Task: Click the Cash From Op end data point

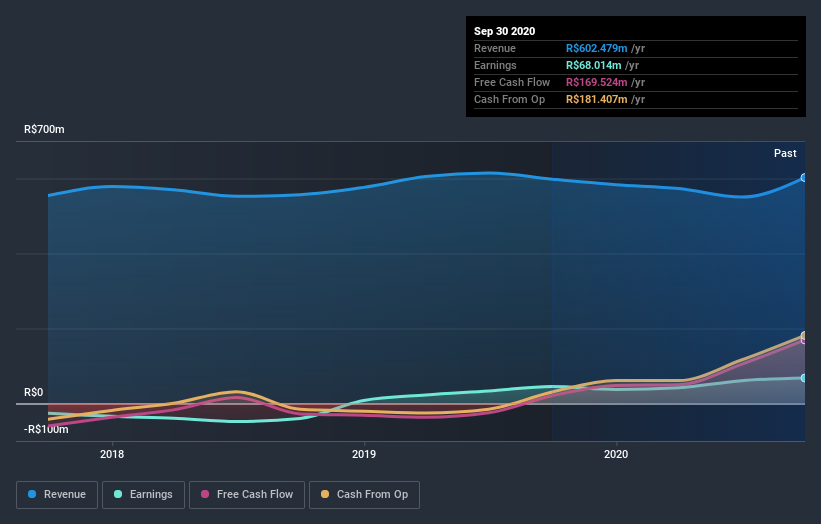Action: pos(804,335)
